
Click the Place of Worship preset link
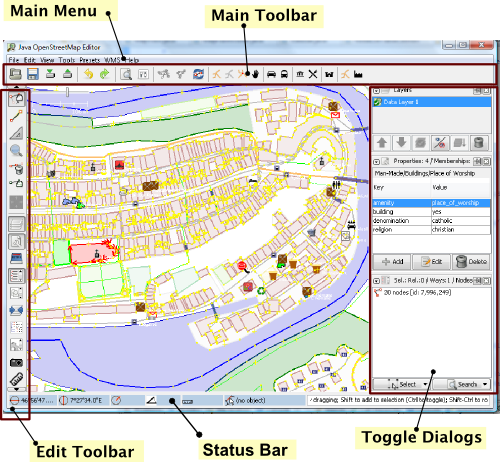(425, 173)
